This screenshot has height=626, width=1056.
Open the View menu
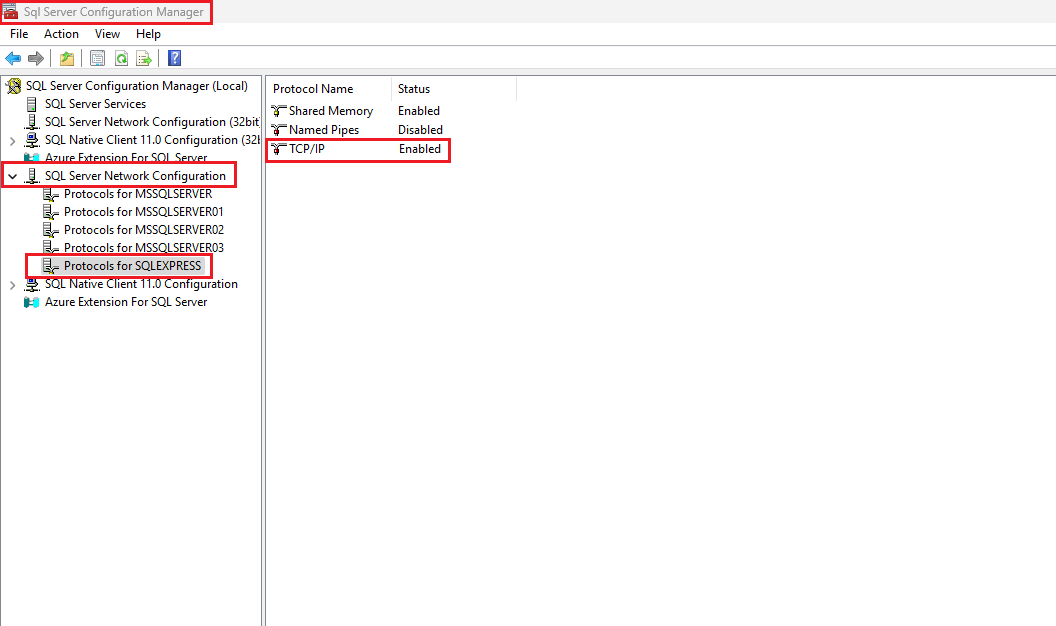[x=107, y=34]
